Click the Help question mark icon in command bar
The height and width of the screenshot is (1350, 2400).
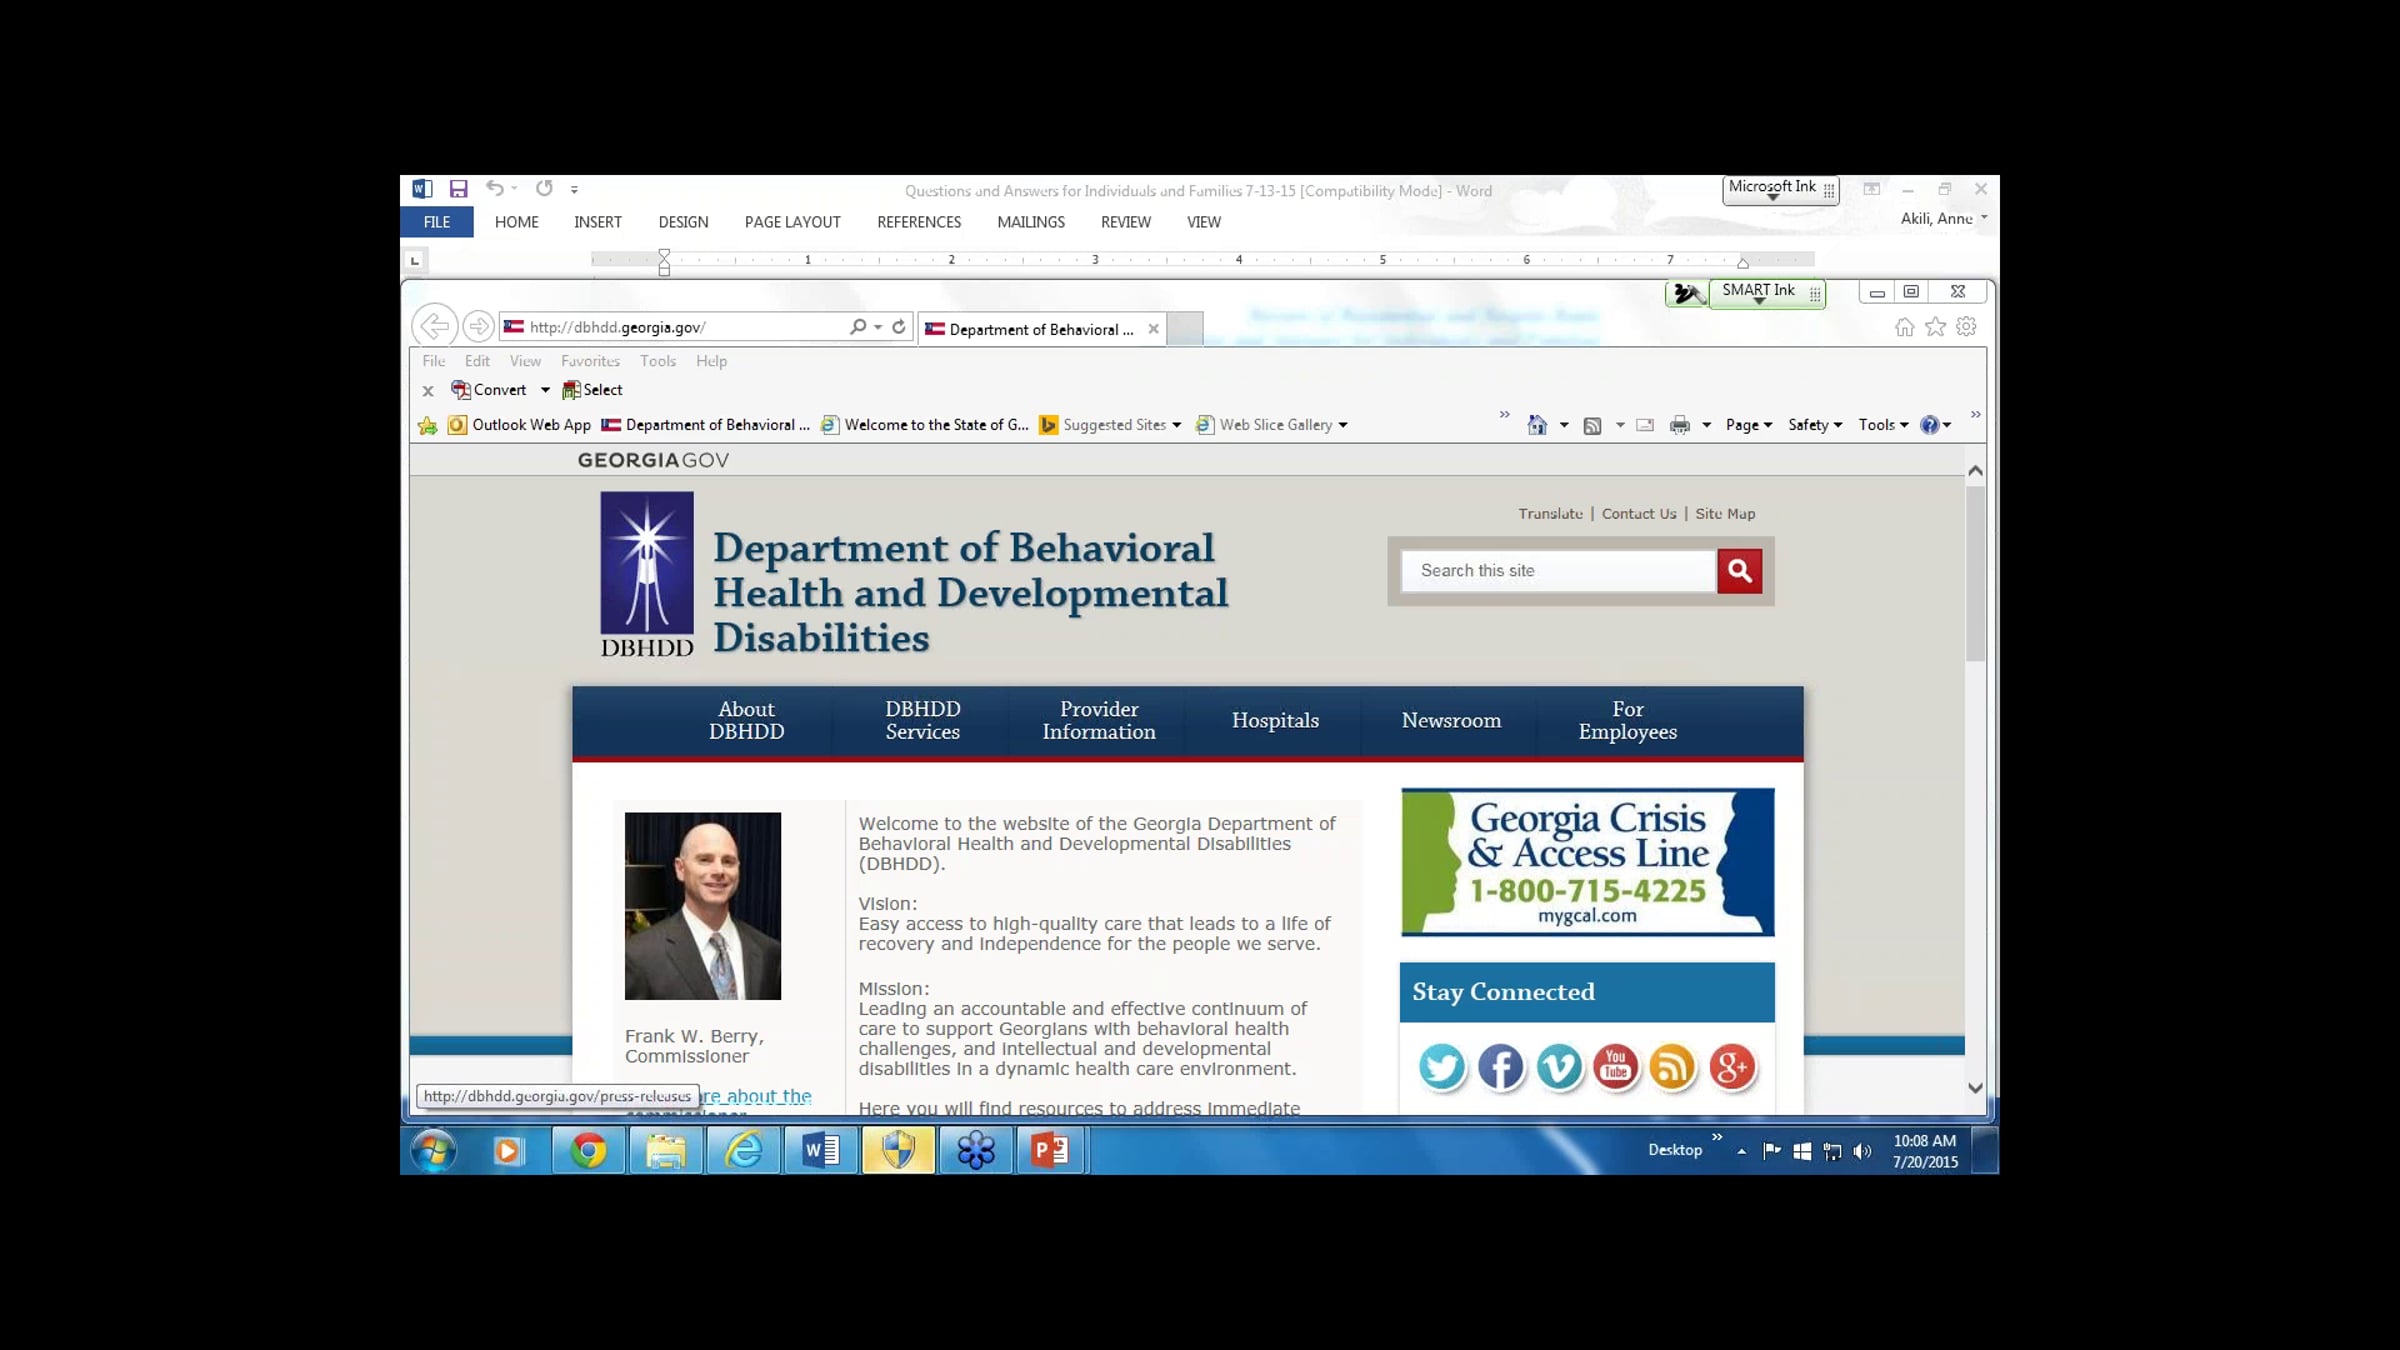pyautogui.click(x=1930, y=425)
